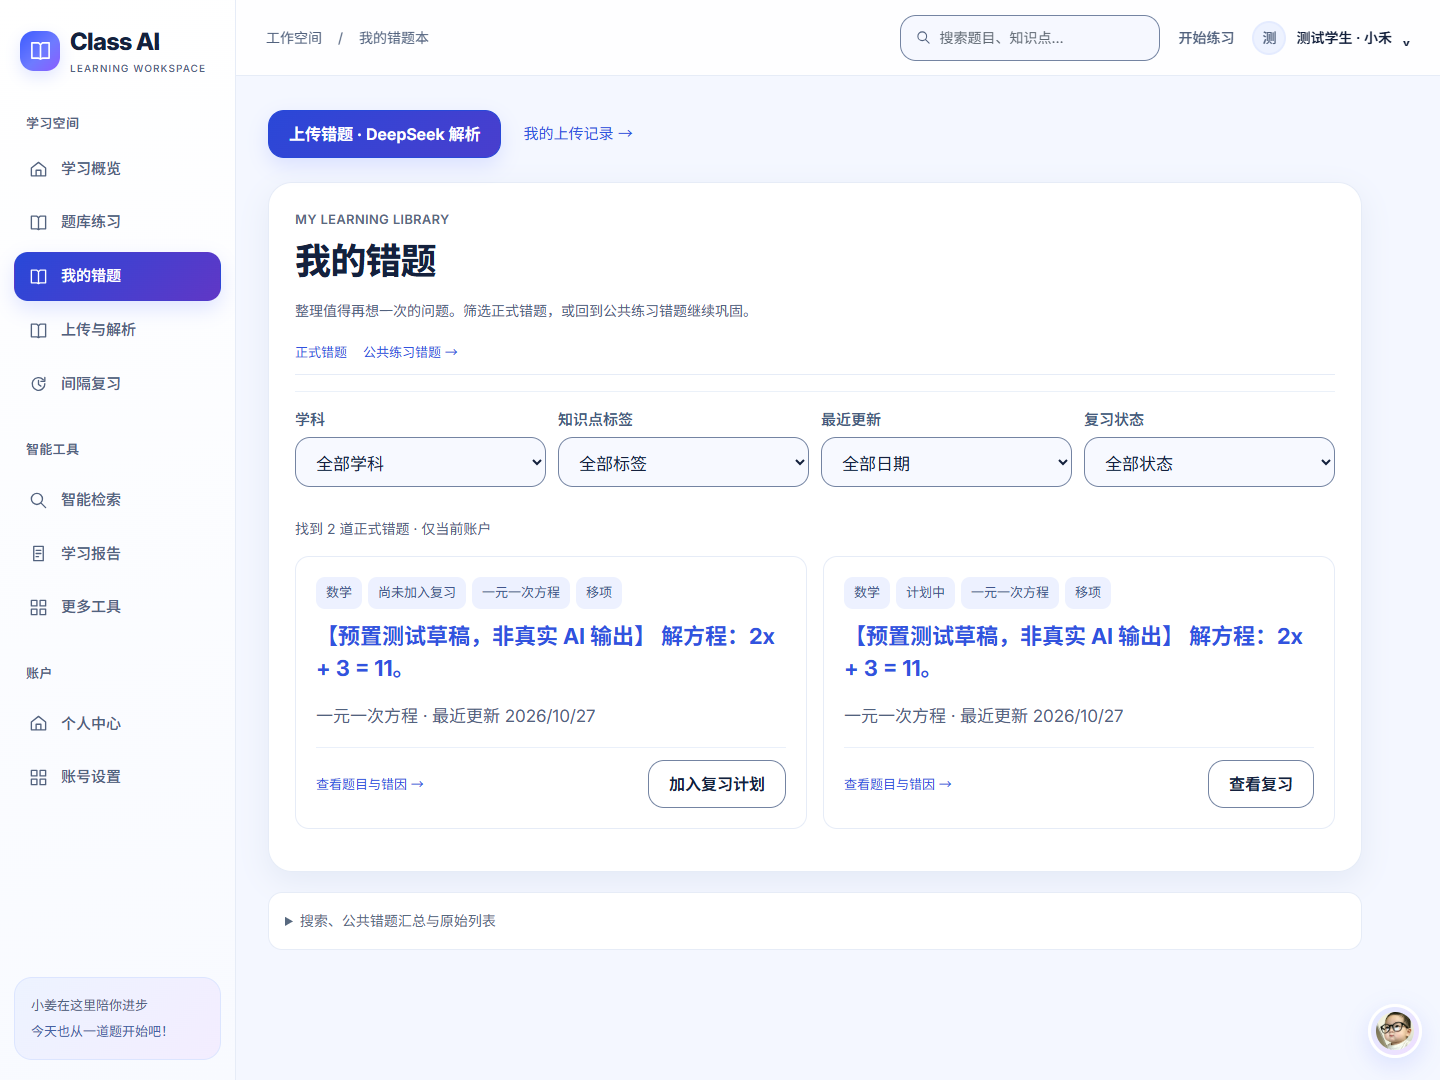Click the grid icon beside 账号设置
The height and width of the screenshot is (1080, 1440).
[38, 777]
